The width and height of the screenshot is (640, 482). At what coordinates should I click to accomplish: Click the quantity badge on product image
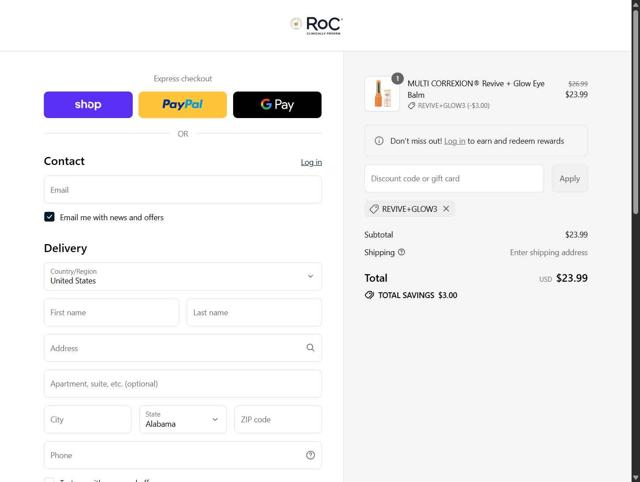click(x=398, y=78)
